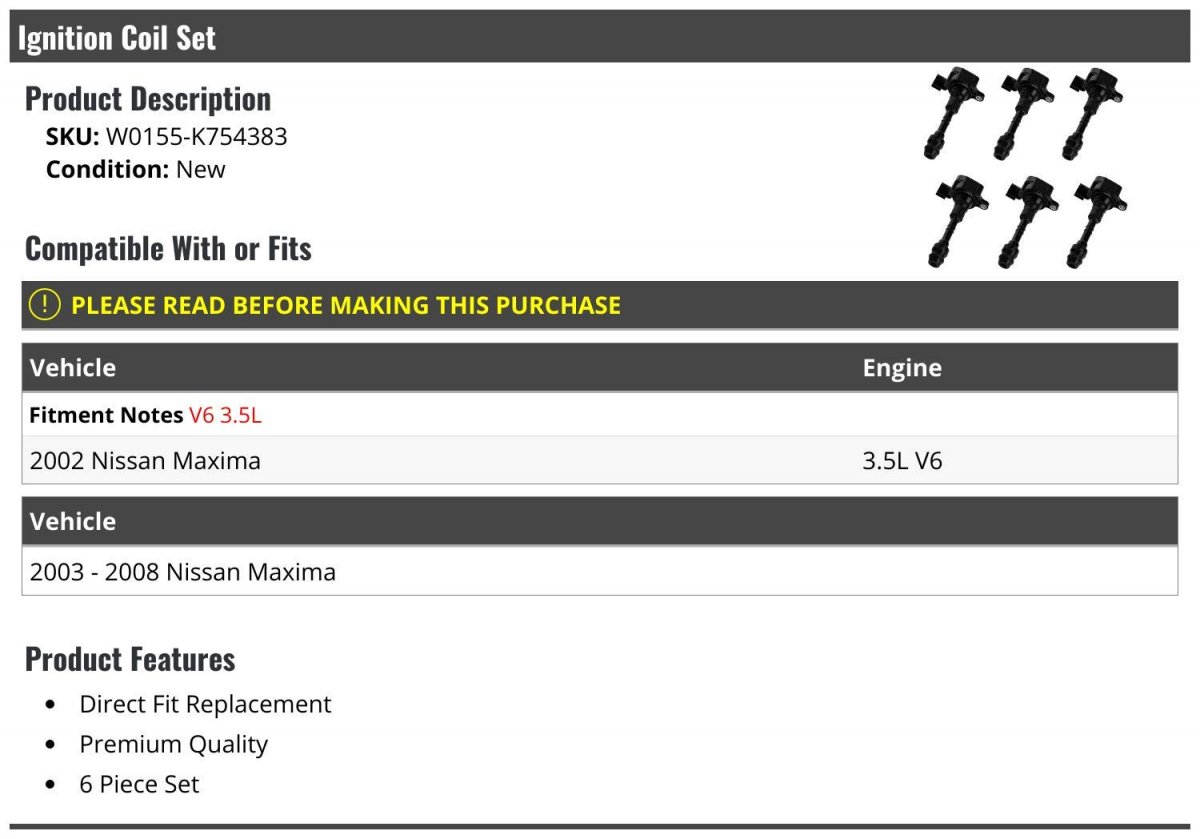Click the first Vehicle column header
The image size is (1200, 839).
[x=73, y=367]
